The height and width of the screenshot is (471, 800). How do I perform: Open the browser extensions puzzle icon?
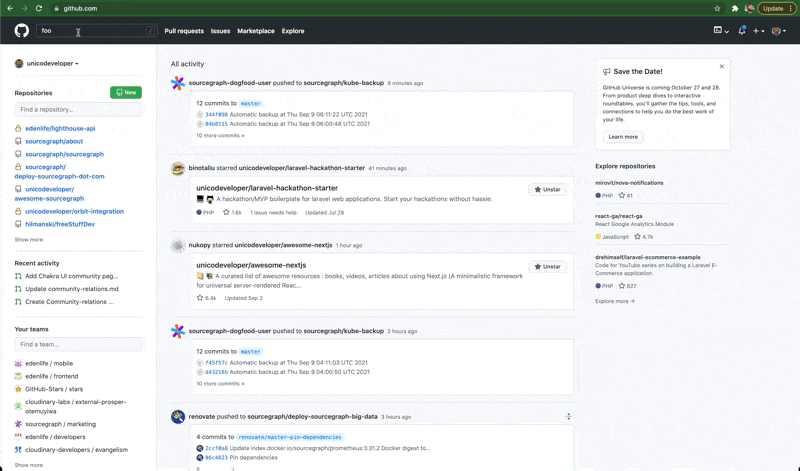(x=735, y=8)
